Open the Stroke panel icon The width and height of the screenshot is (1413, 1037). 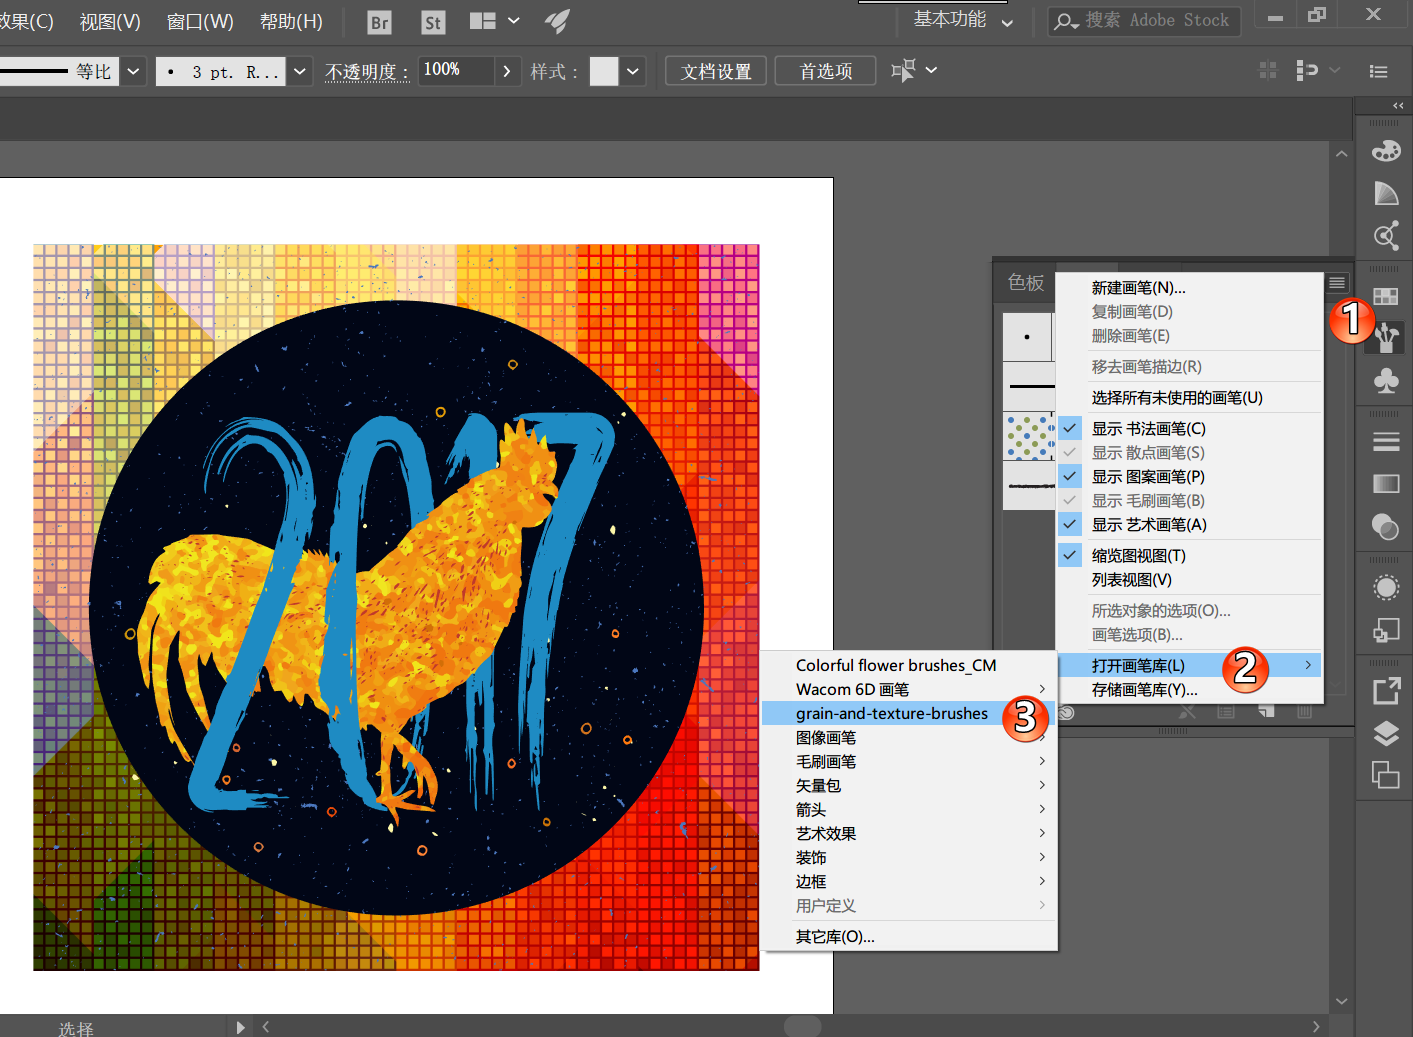point(1385,442)
